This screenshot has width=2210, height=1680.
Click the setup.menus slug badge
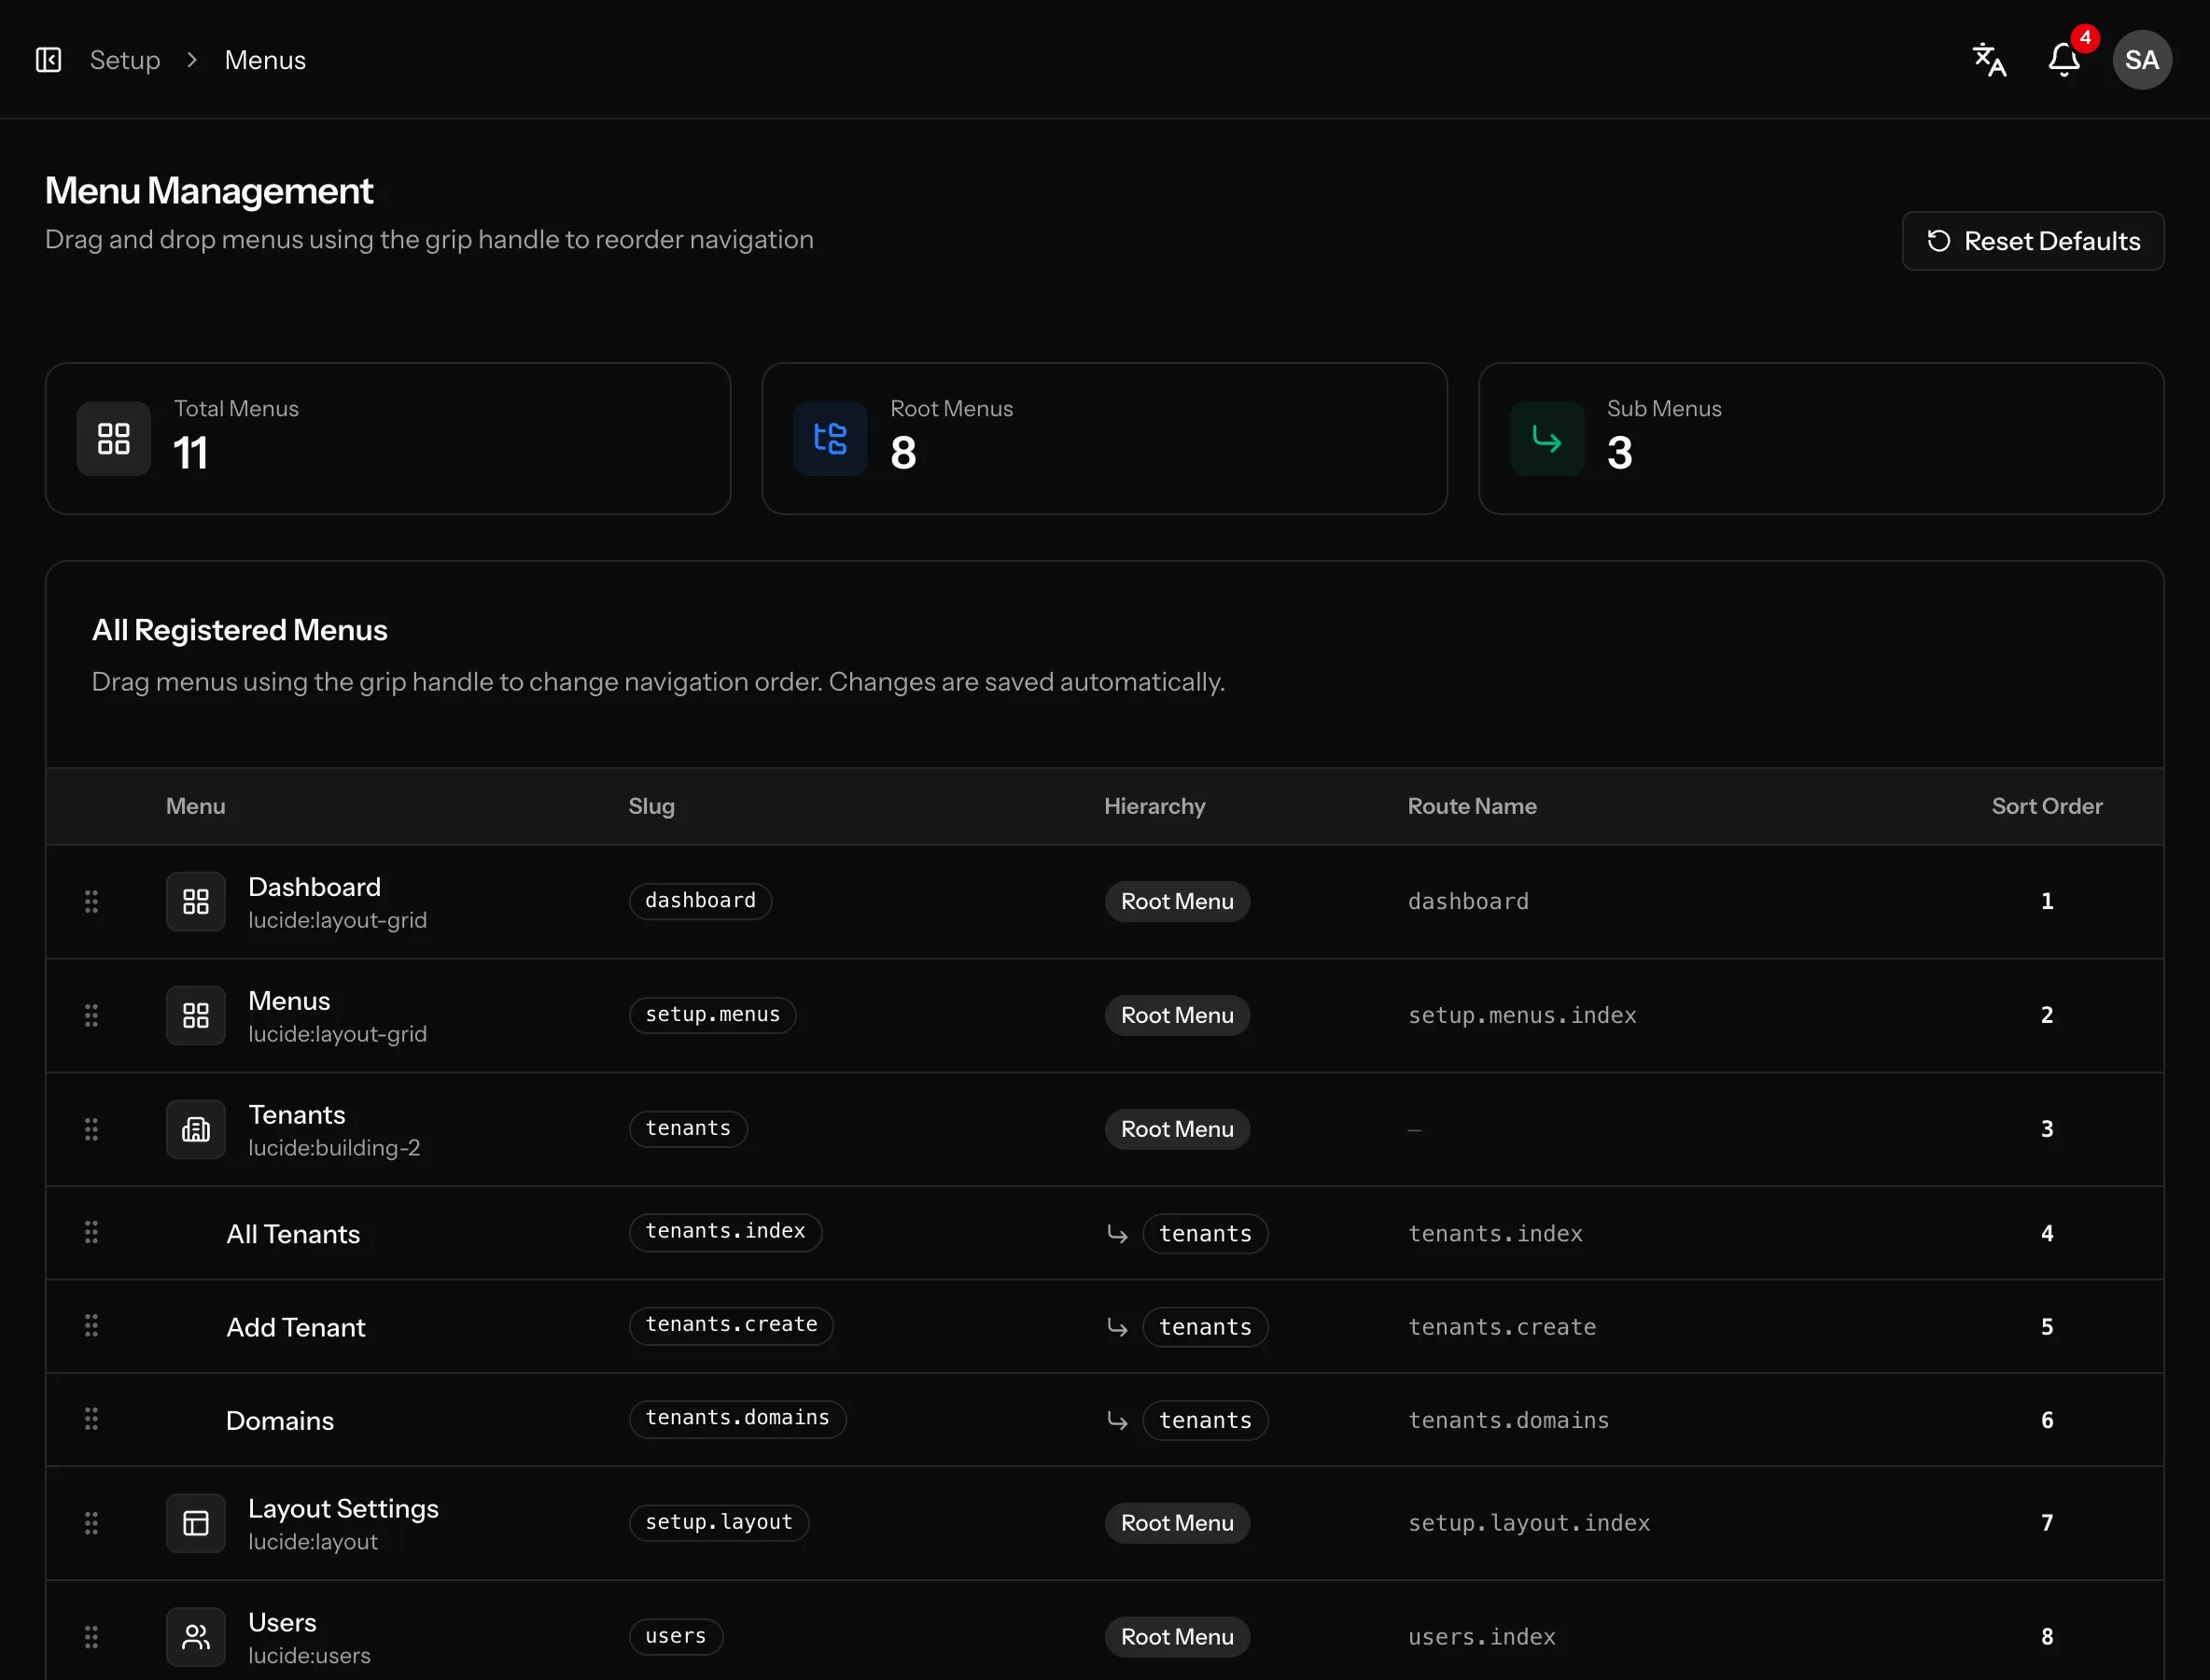[712, 1014]
